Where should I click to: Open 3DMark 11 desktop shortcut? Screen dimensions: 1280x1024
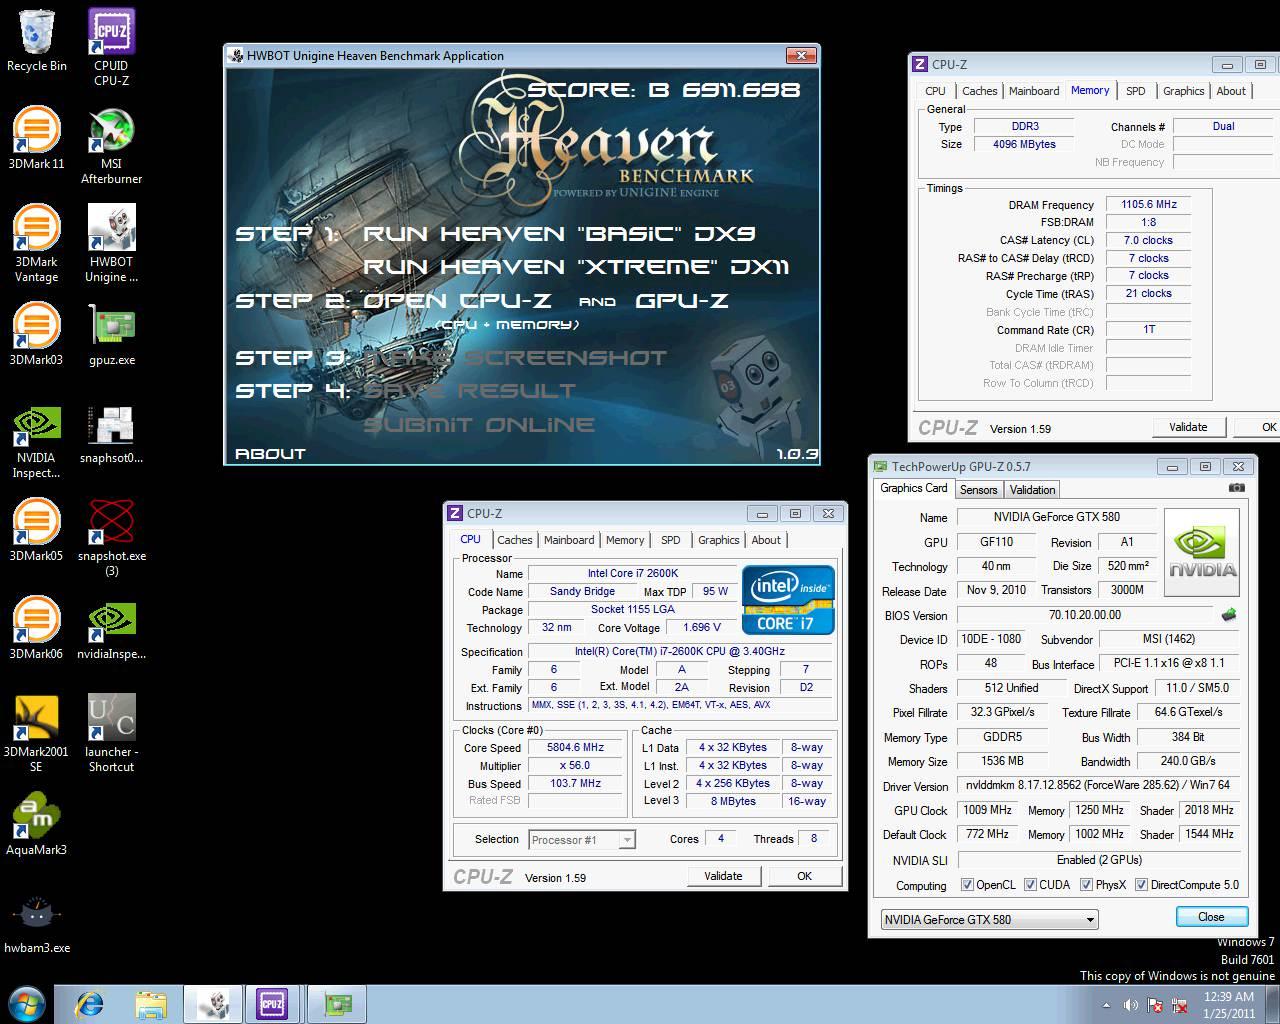pyautogui.click(x=37, y=138)
